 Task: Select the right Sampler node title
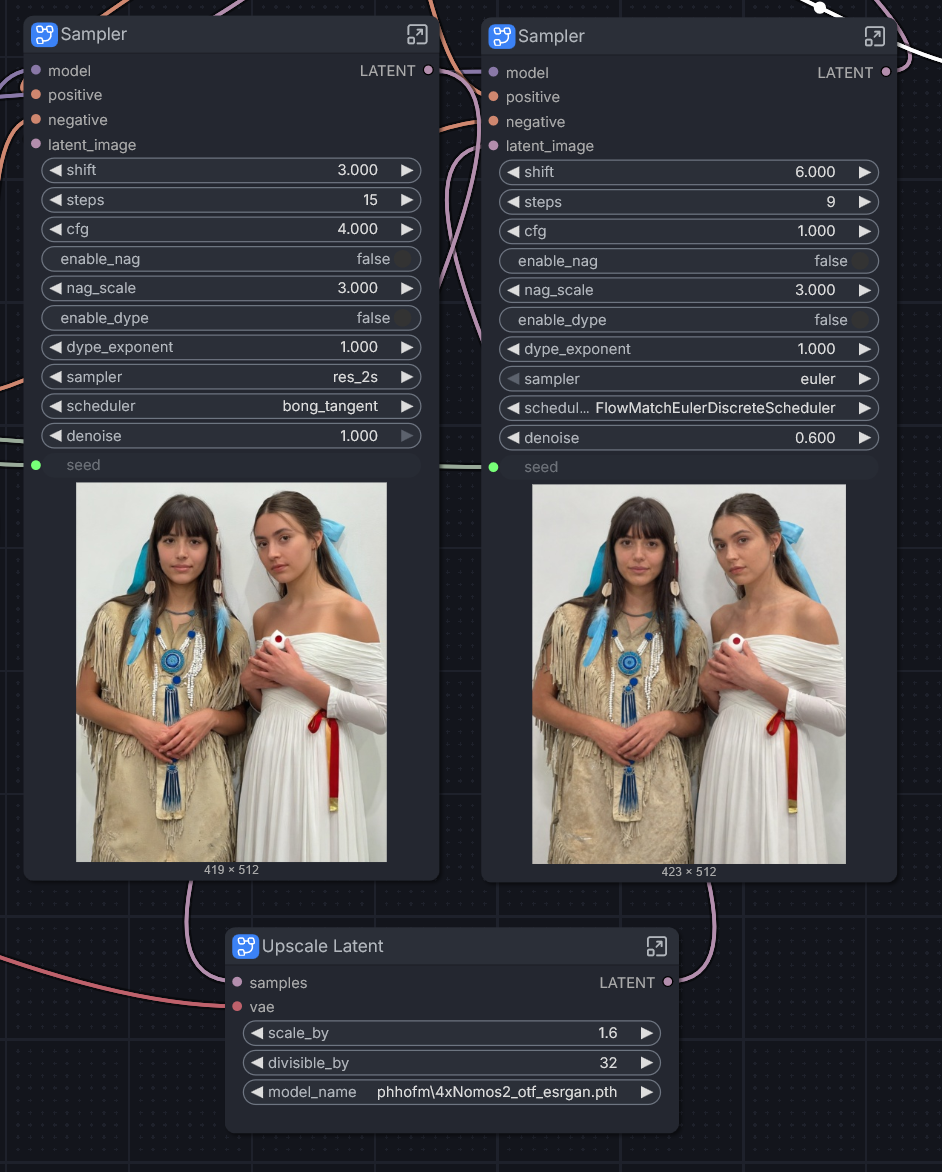coord(551,36)
